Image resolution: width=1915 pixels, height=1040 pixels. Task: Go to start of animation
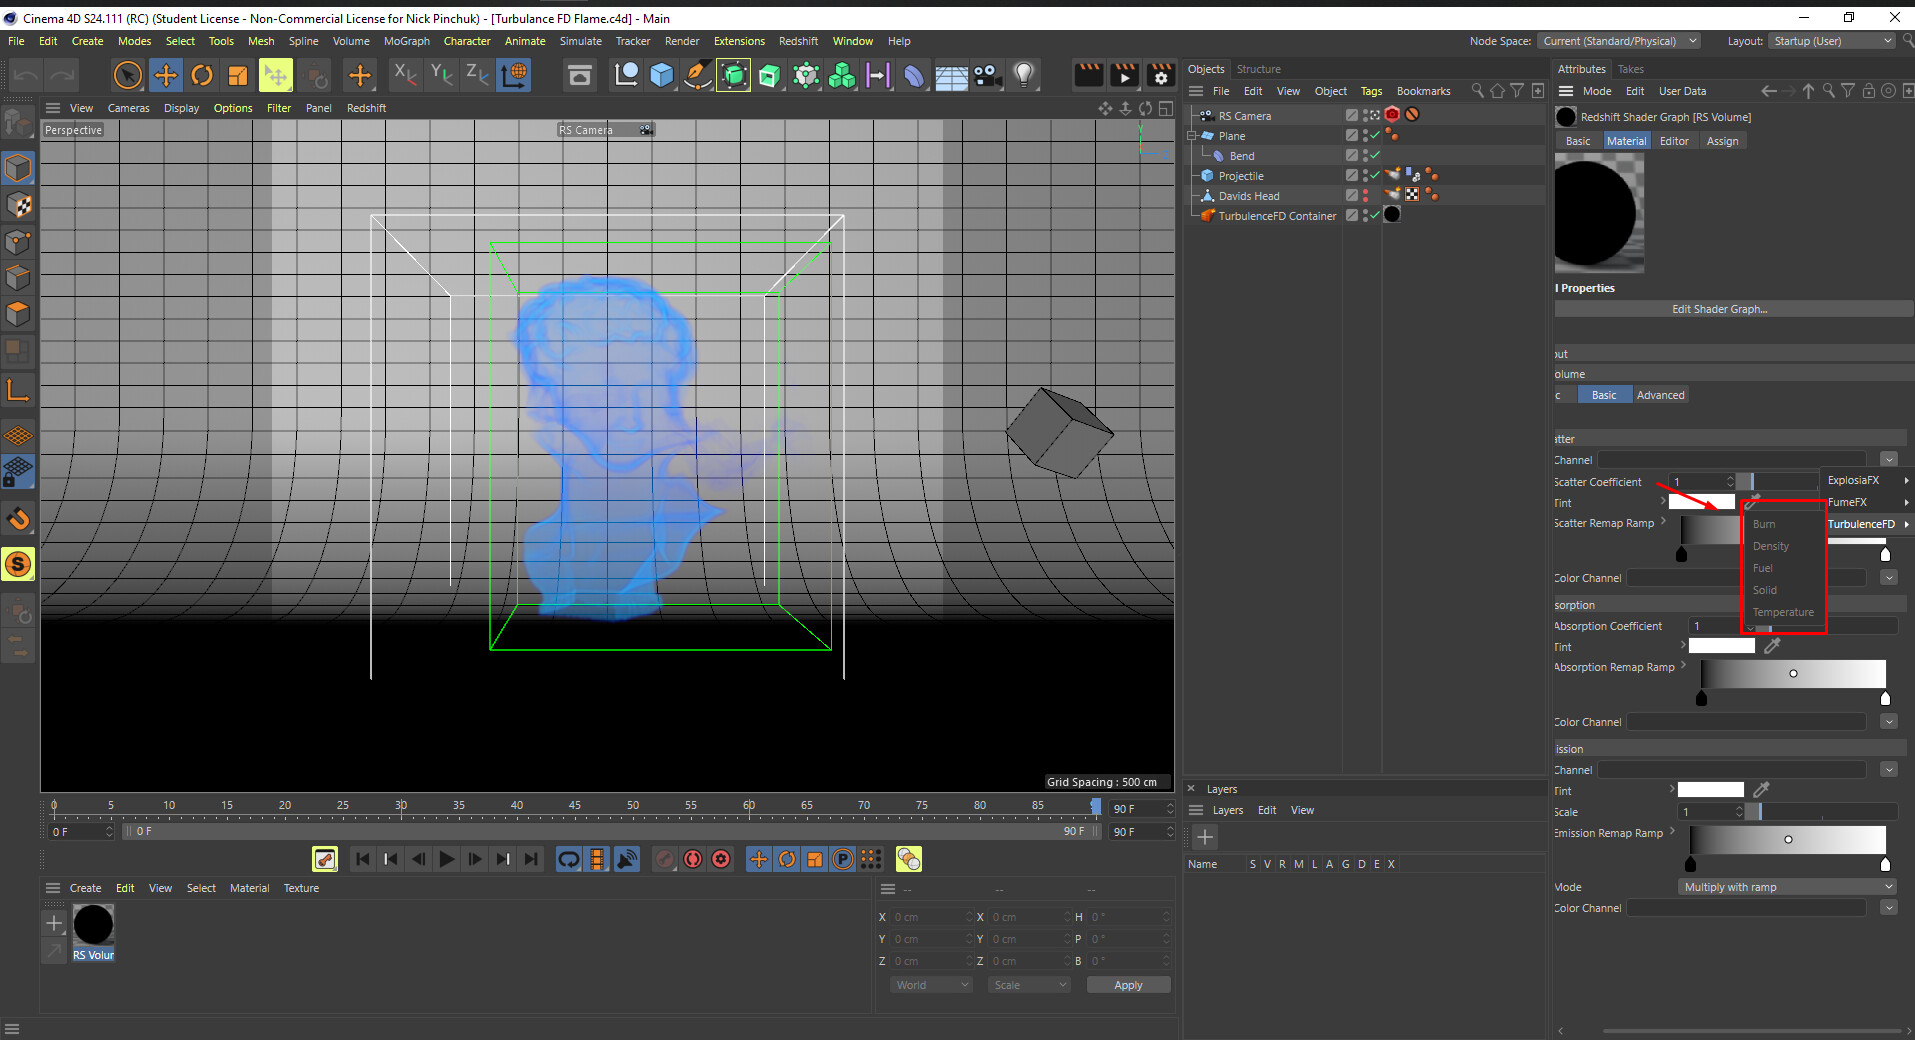[363, 859]
